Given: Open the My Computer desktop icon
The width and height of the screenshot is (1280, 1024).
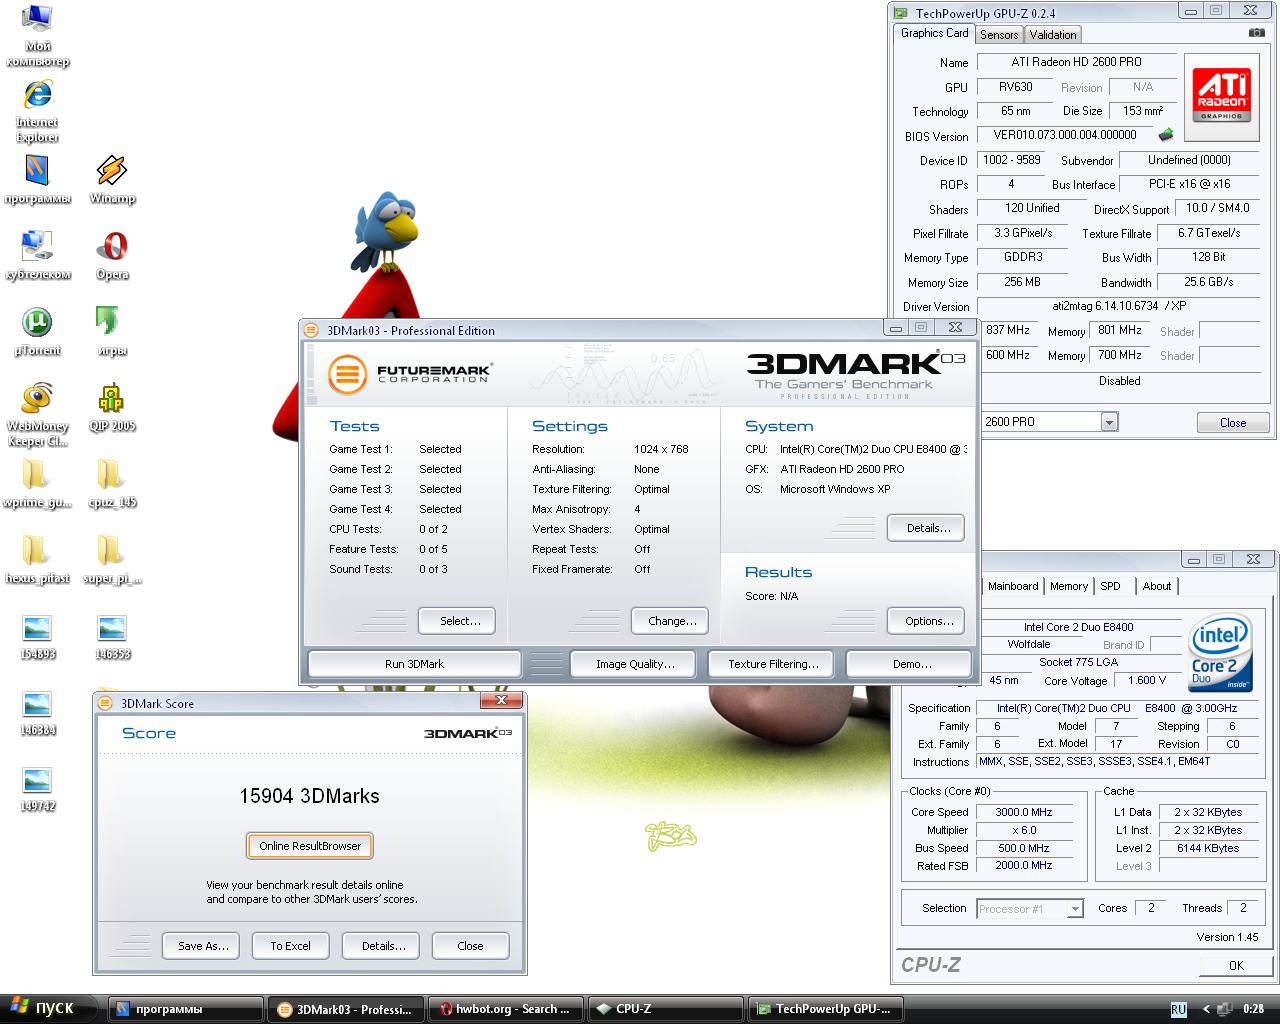Looking at the screenshot, I should coord(38,35).
